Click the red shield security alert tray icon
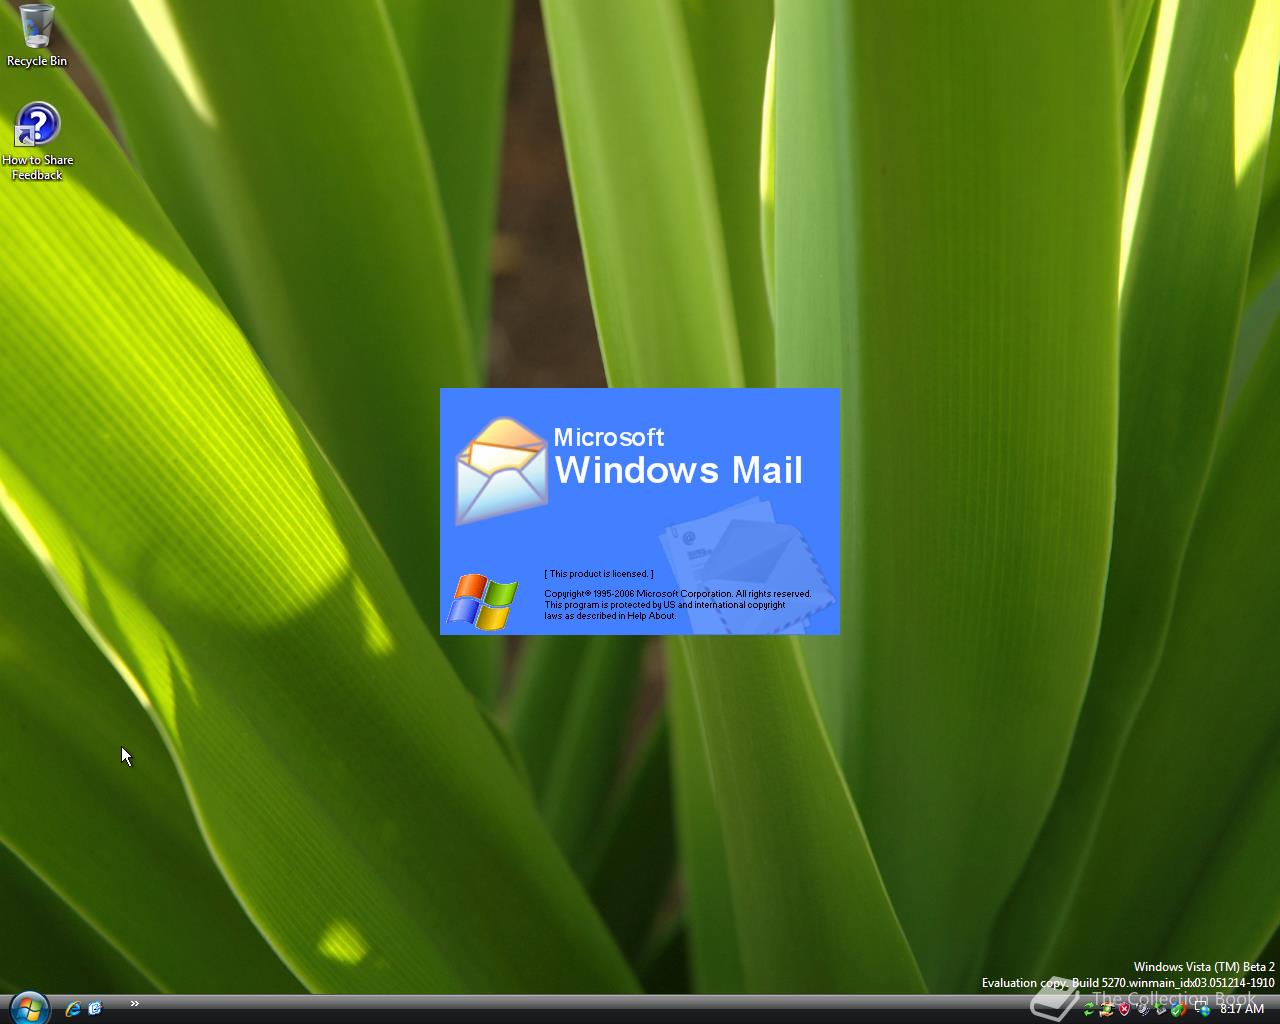 1125,1009
